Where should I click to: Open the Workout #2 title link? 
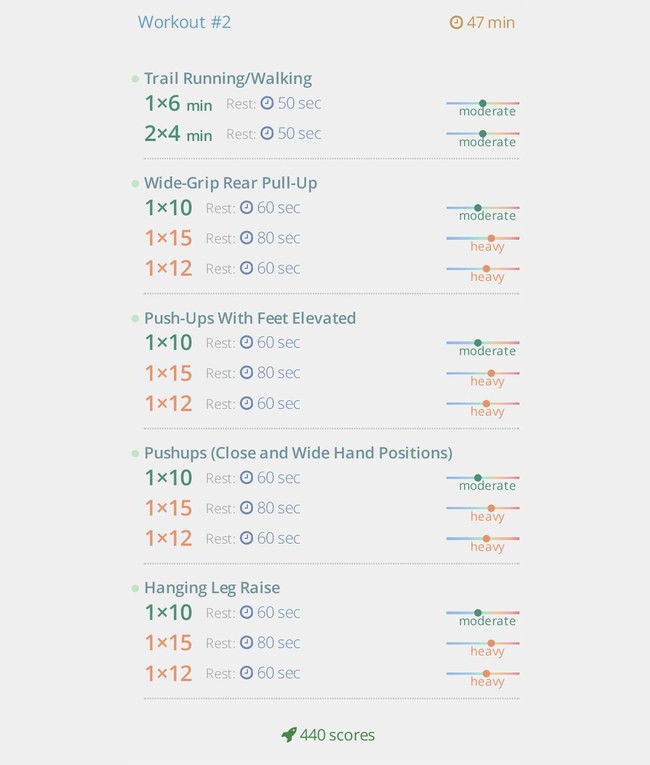184,22
